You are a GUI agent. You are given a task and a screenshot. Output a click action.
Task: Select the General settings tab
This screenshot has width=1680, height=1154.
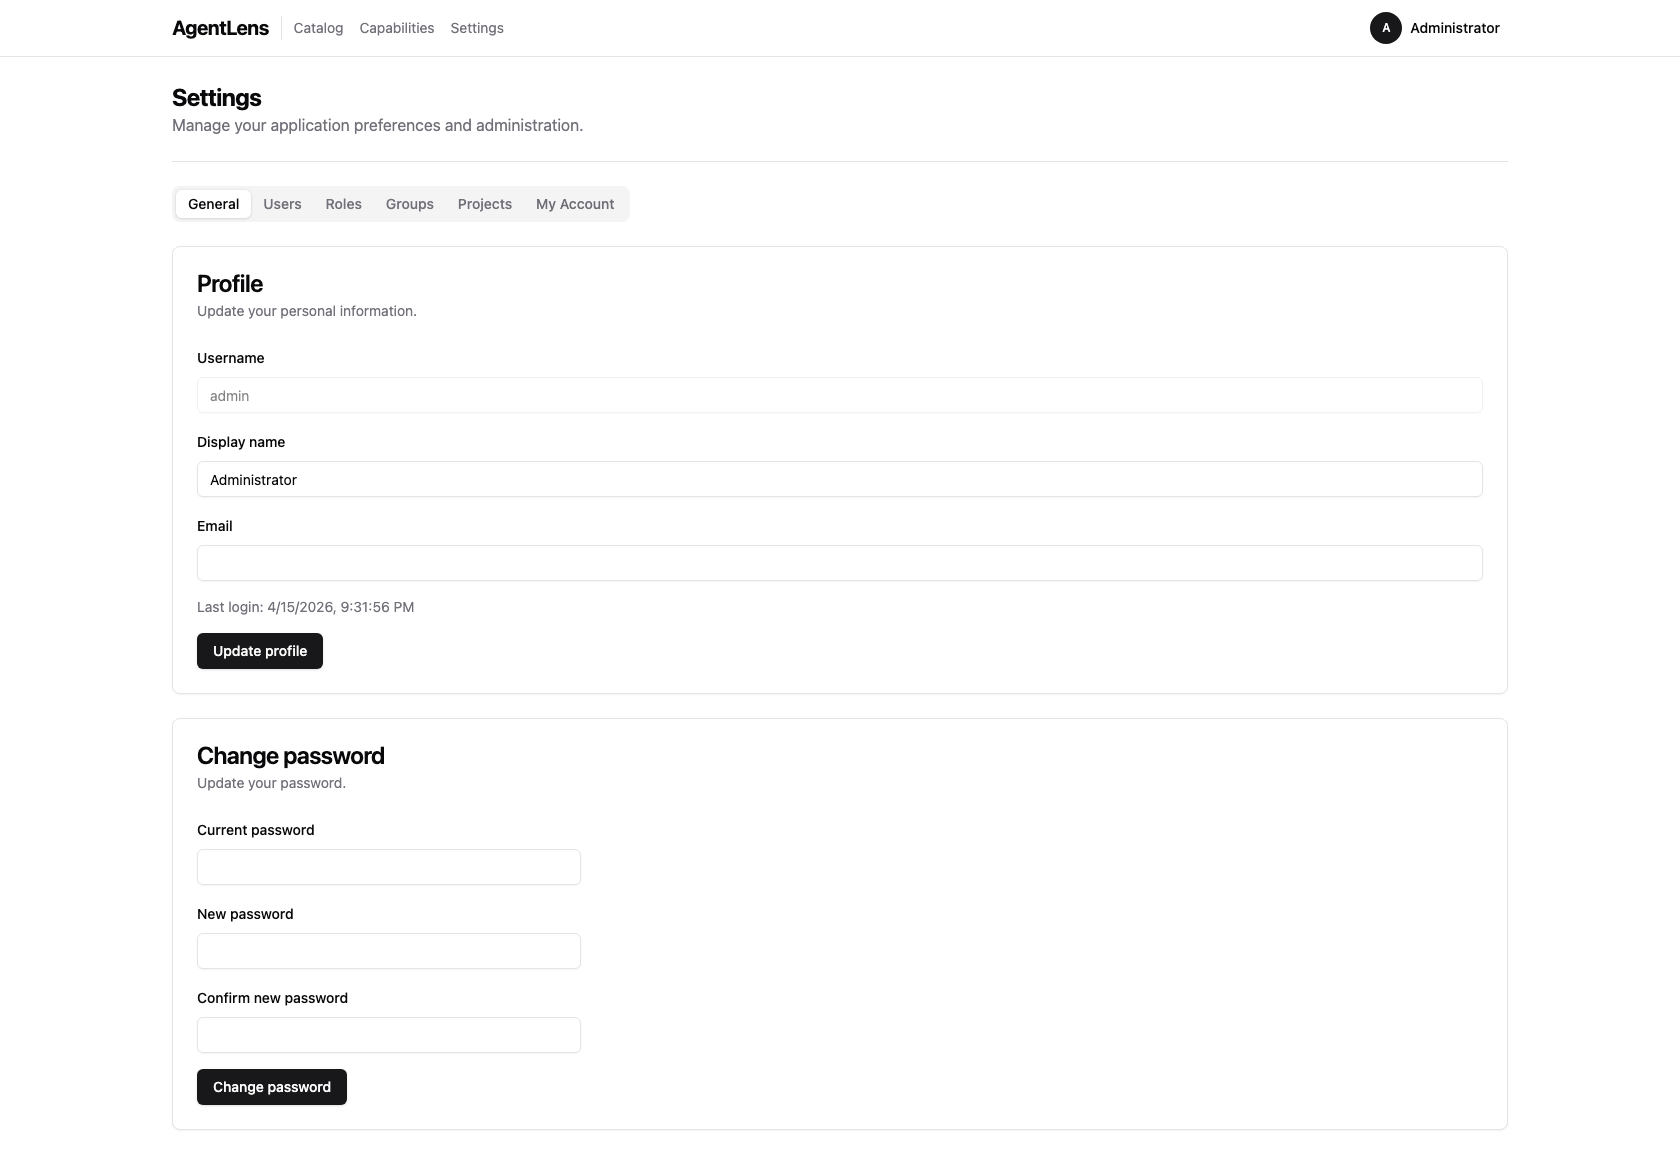click(212, 204)
